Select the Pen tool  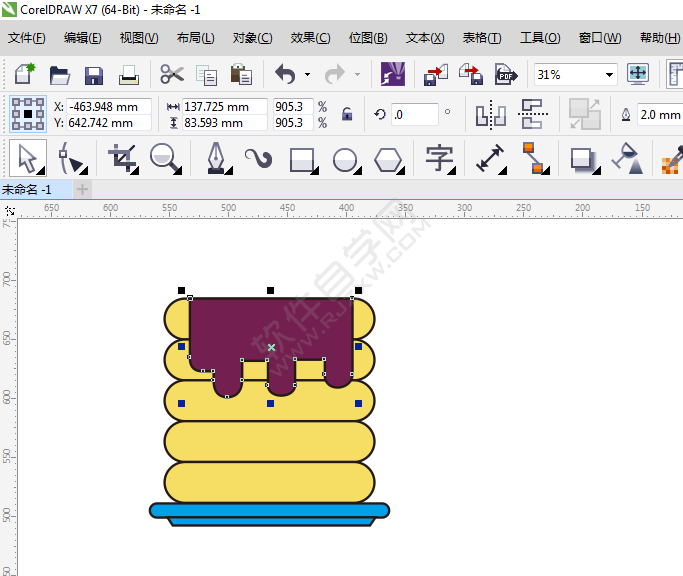coord(216,158)
